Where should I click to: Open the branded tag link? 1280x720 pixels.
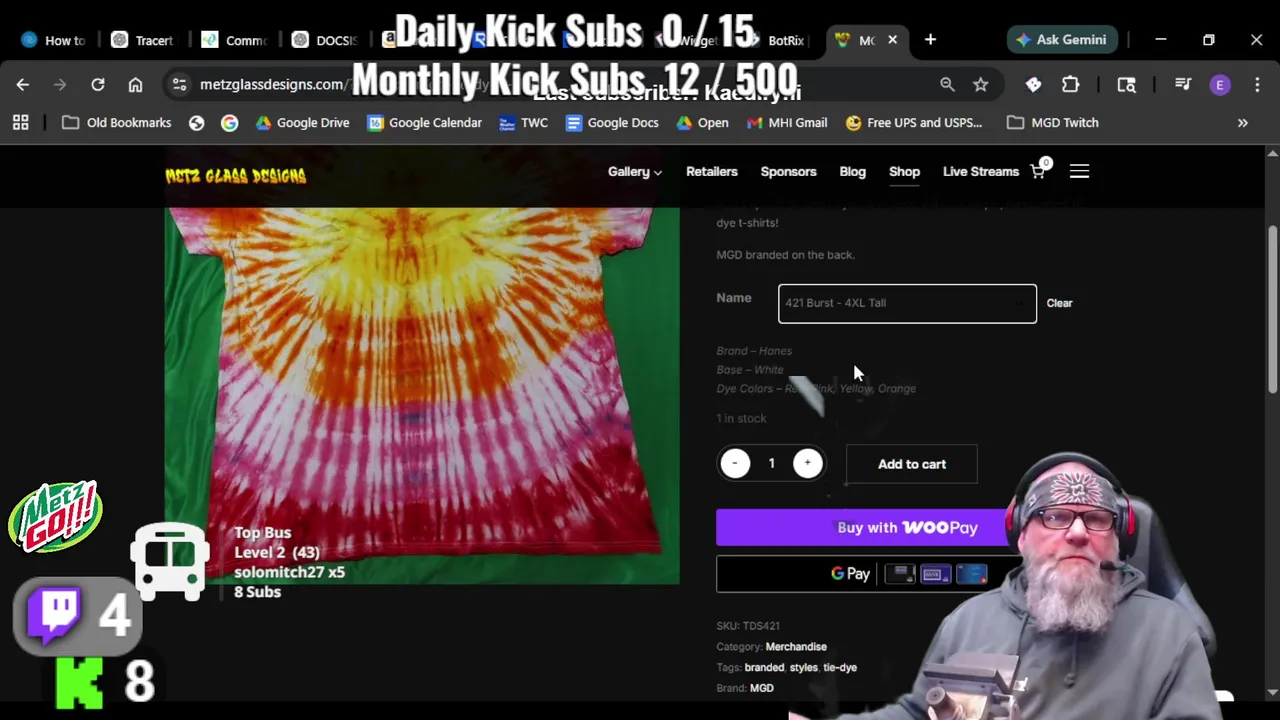point(764,668)
